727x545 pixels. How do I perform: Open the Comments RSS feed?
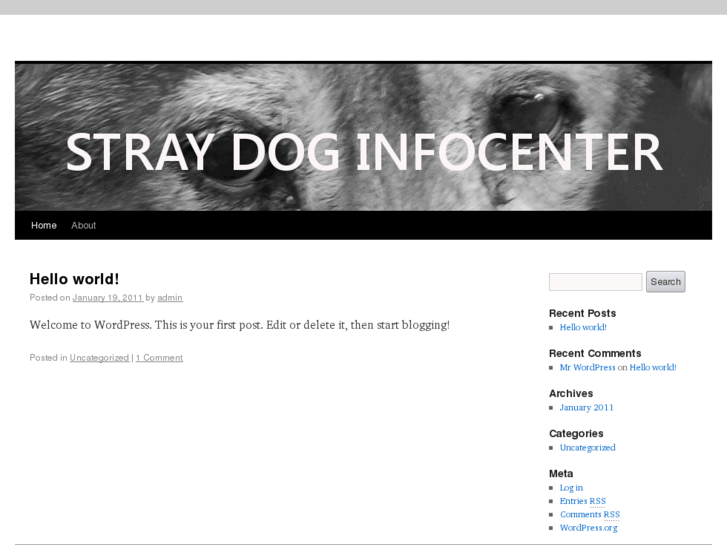(x=590, y=514)
